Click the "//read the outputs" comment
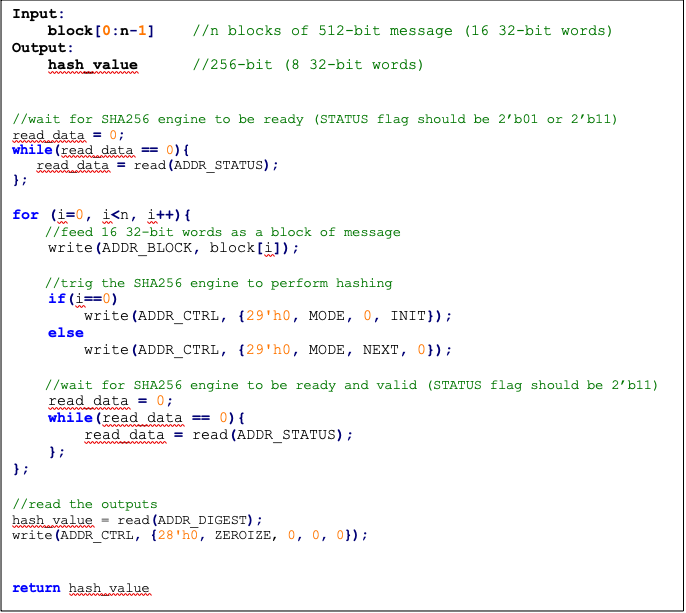686x613 pixels. (84, 504)
